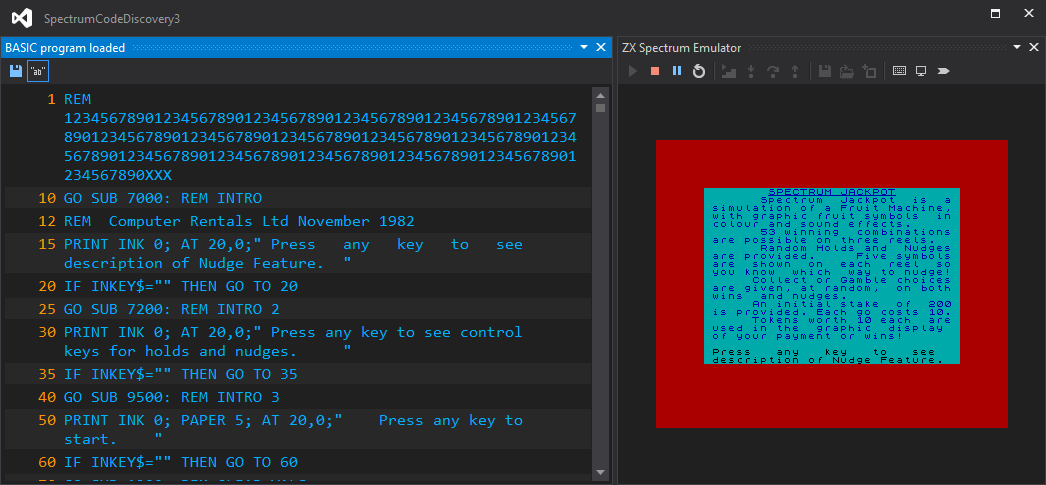Click the step over curved arrow icon

click(773, 71)
